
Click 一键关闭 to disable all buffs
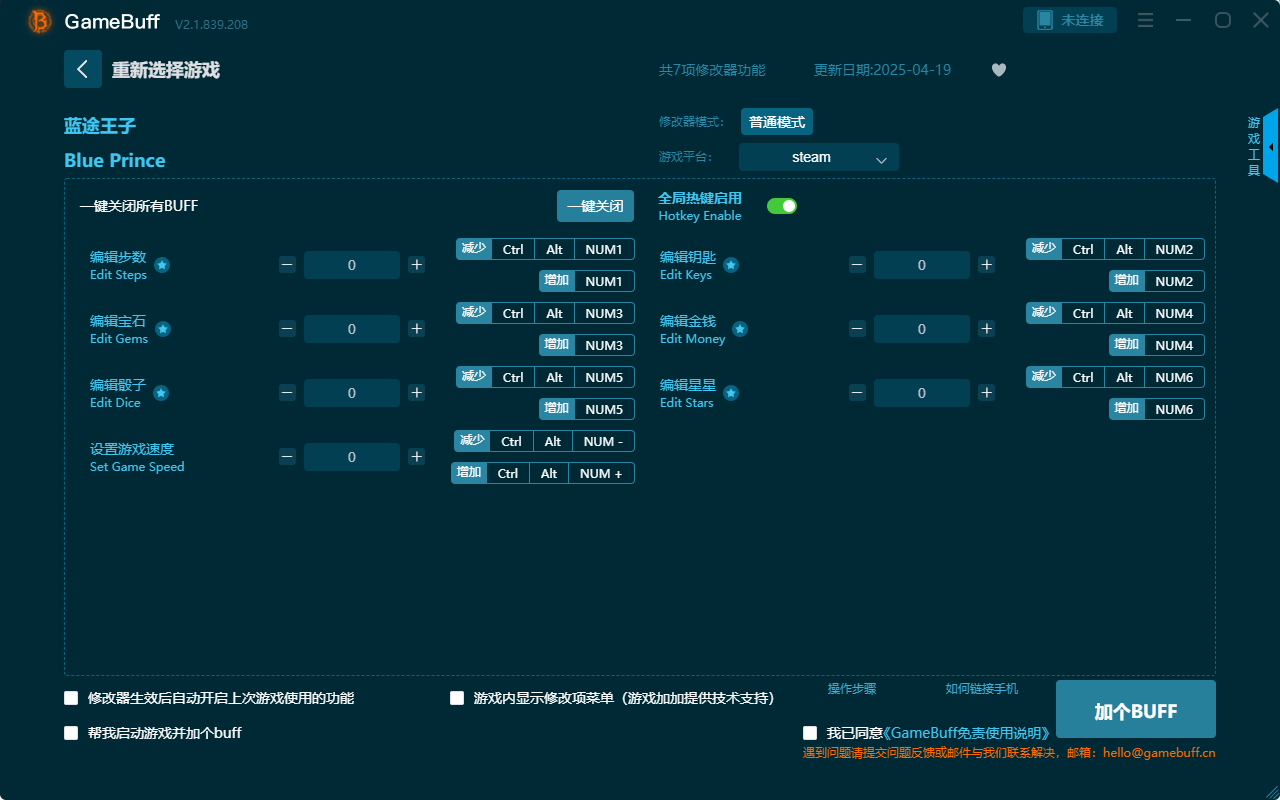click(595, 205)
